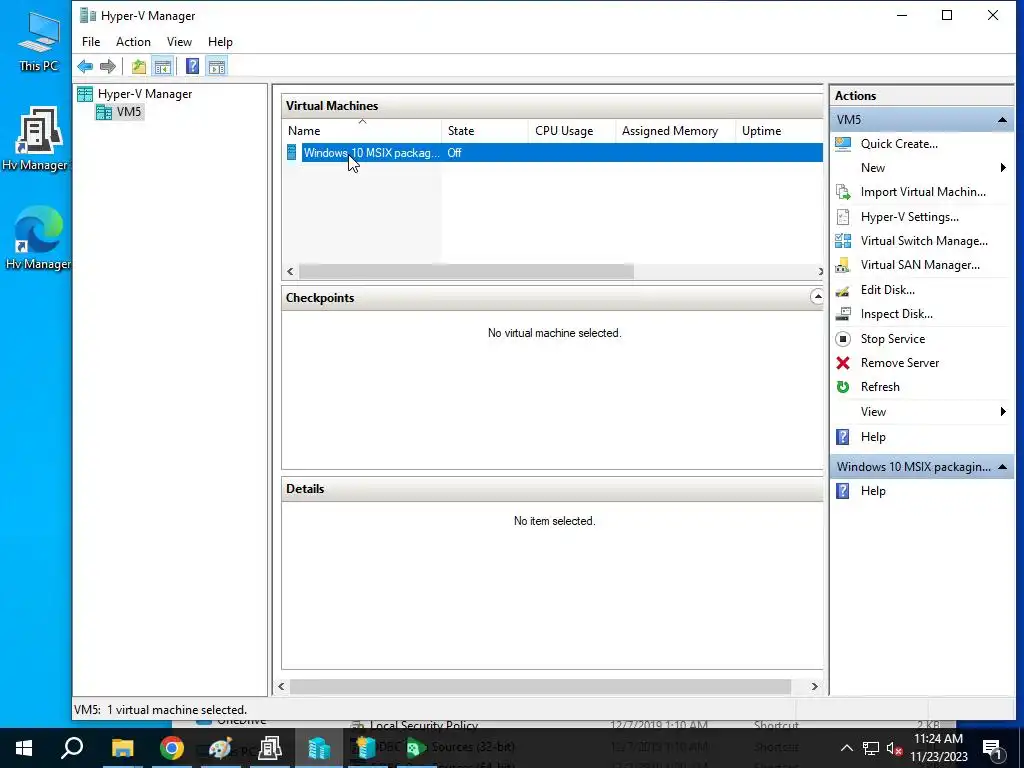
Task: Click the Virtual SAN Manager icon
Action: tap(842, 265)
